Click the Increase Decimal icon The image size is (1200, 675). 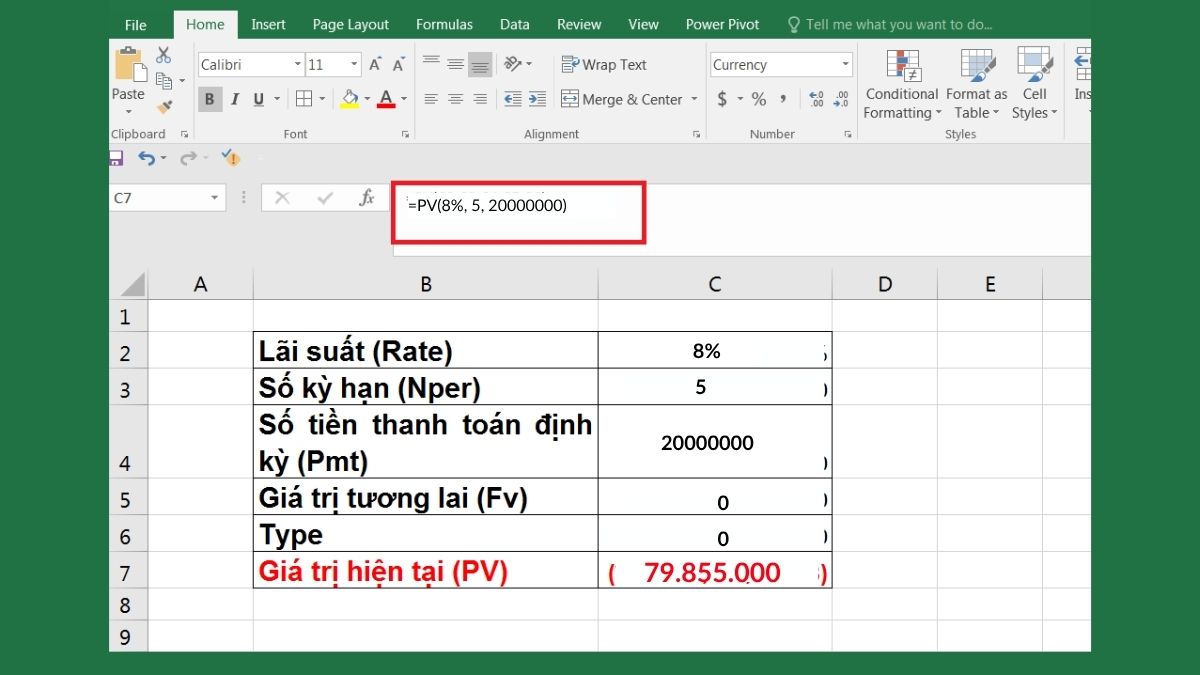tap(816, 99)
